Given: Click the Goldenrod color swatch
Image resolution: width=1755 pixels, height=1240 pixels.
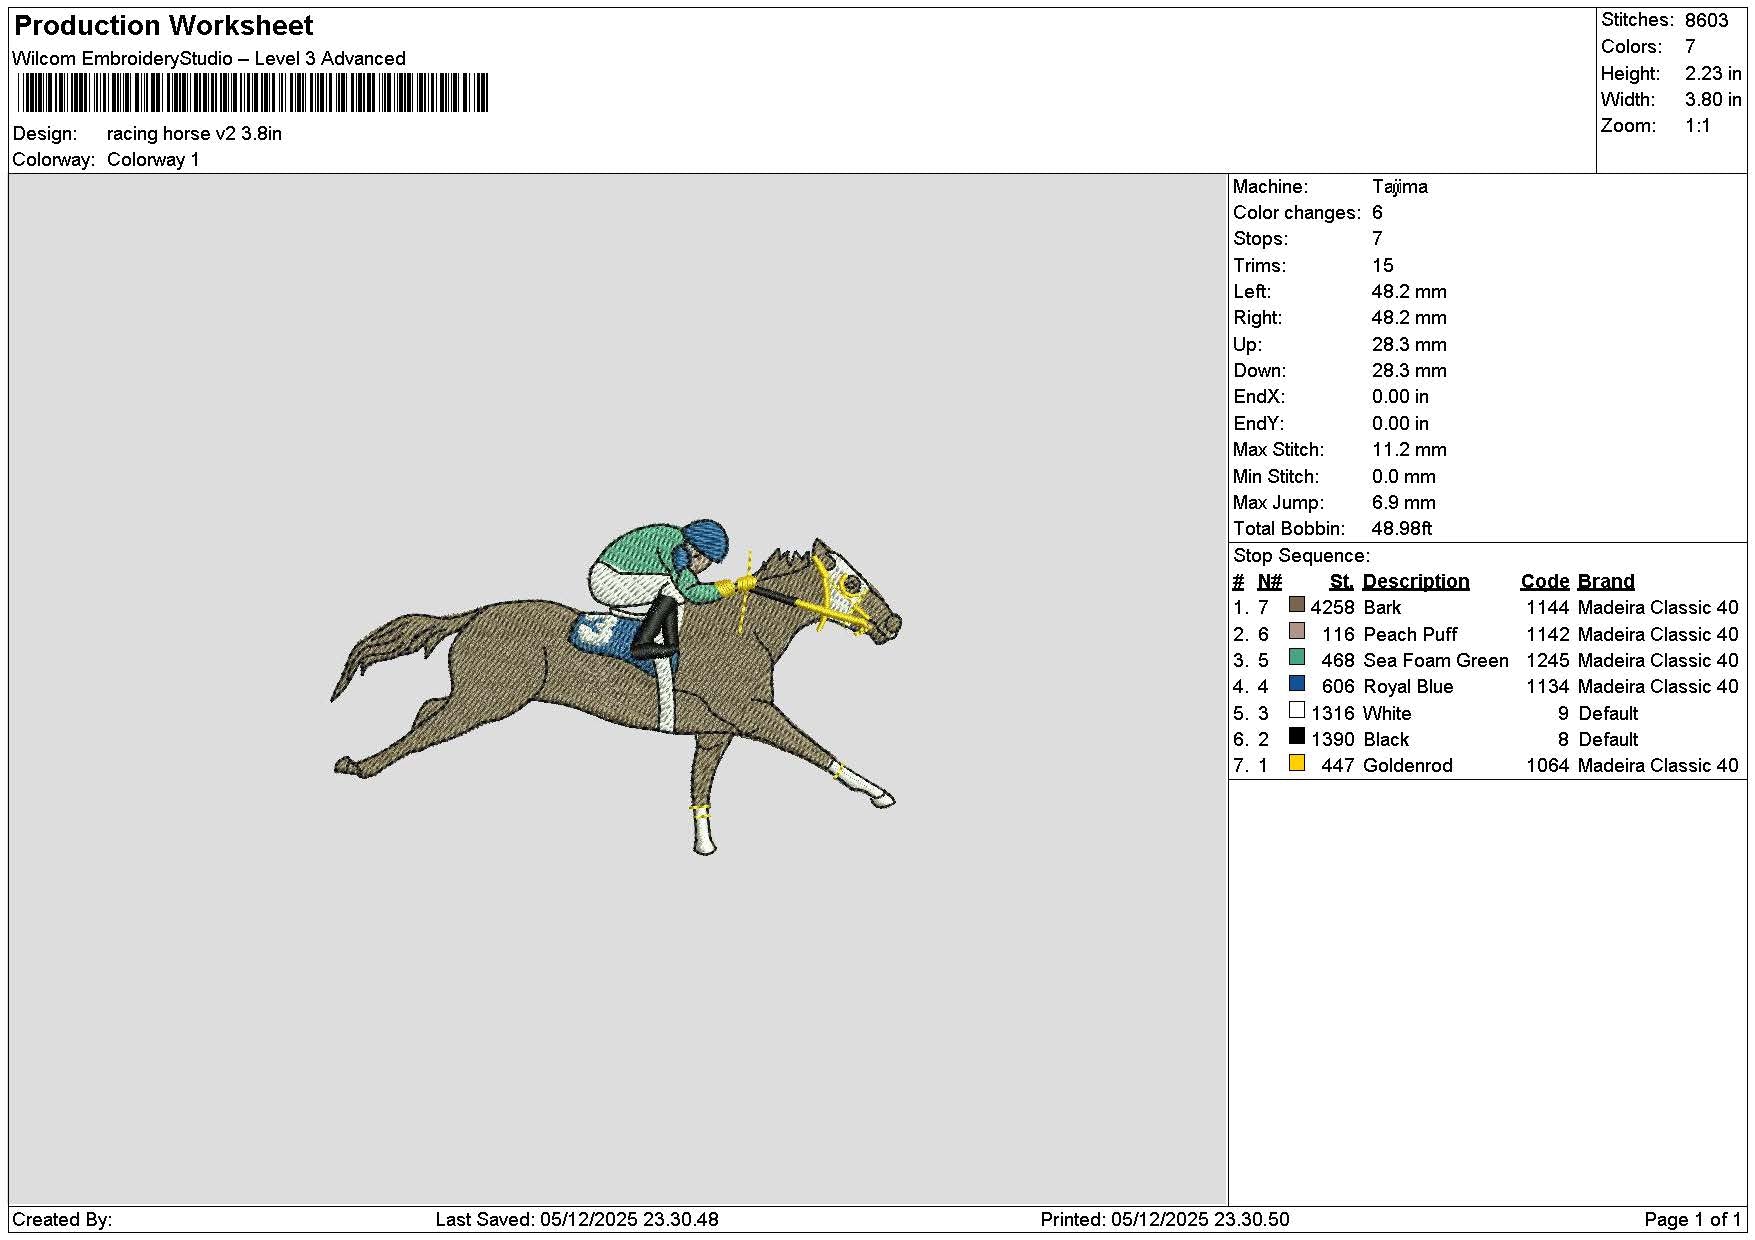Looking at the screenshot, I should click(1297, 763).
